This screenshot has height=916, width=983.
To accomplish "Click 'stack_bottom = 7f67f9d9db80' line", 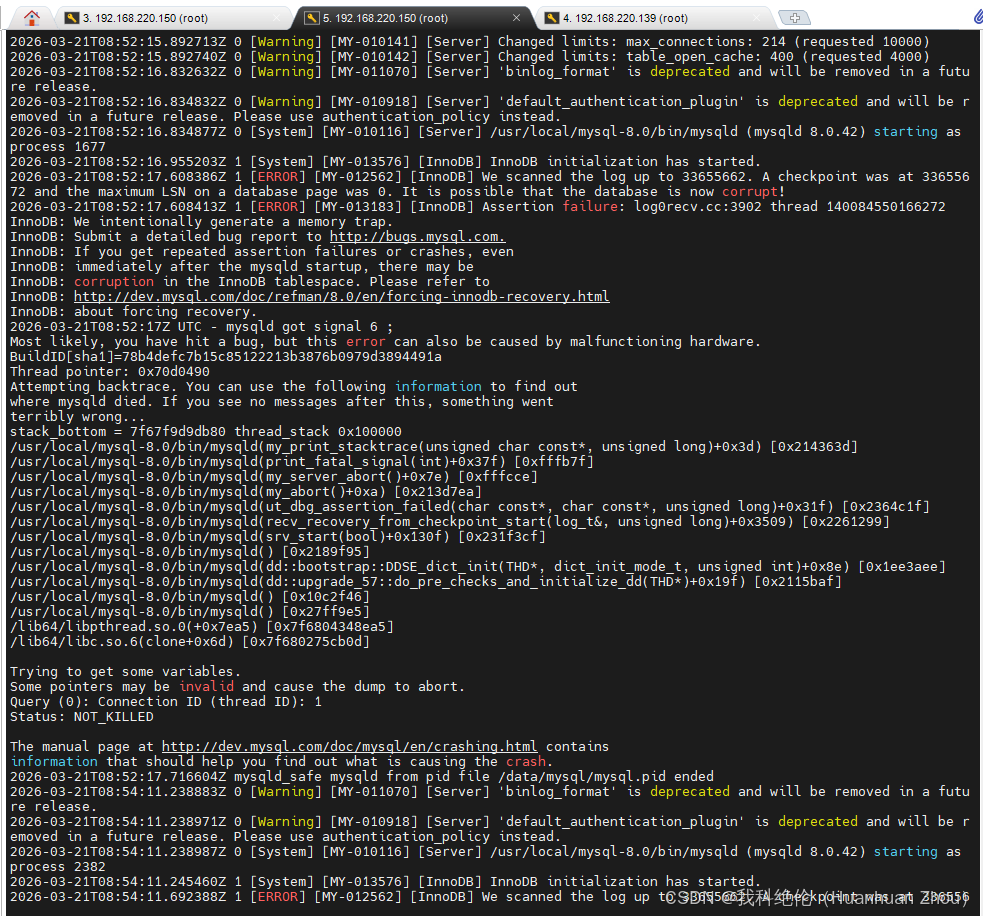I will click(206, 432).
